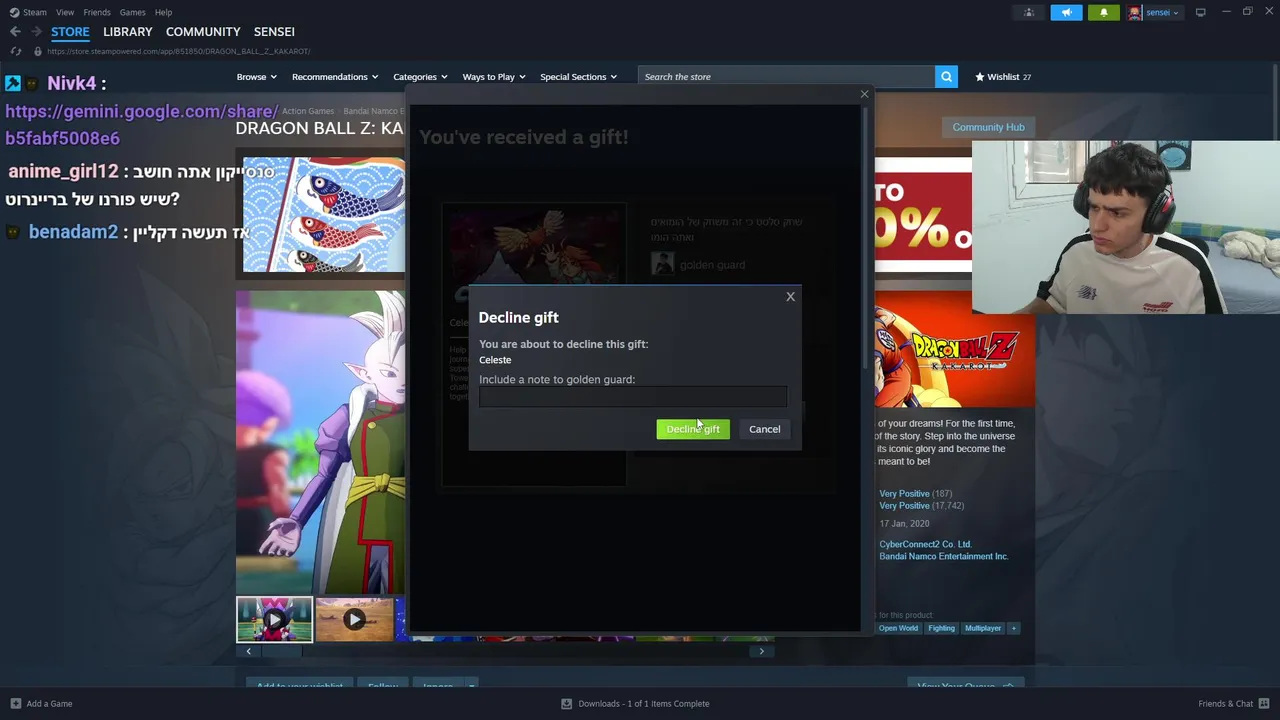Expand the Ways to Play dropdown
The width and height of the screenshot is (1280, 720).
coord(494,77)
